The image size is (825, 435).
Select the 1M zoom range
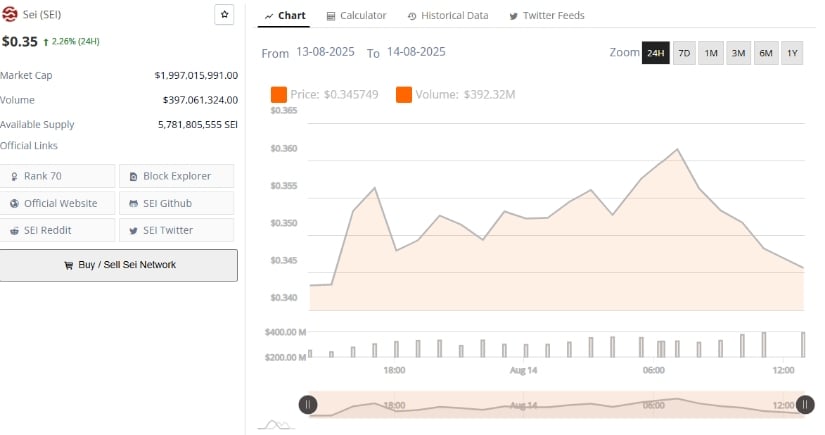(x=711, y=53)
